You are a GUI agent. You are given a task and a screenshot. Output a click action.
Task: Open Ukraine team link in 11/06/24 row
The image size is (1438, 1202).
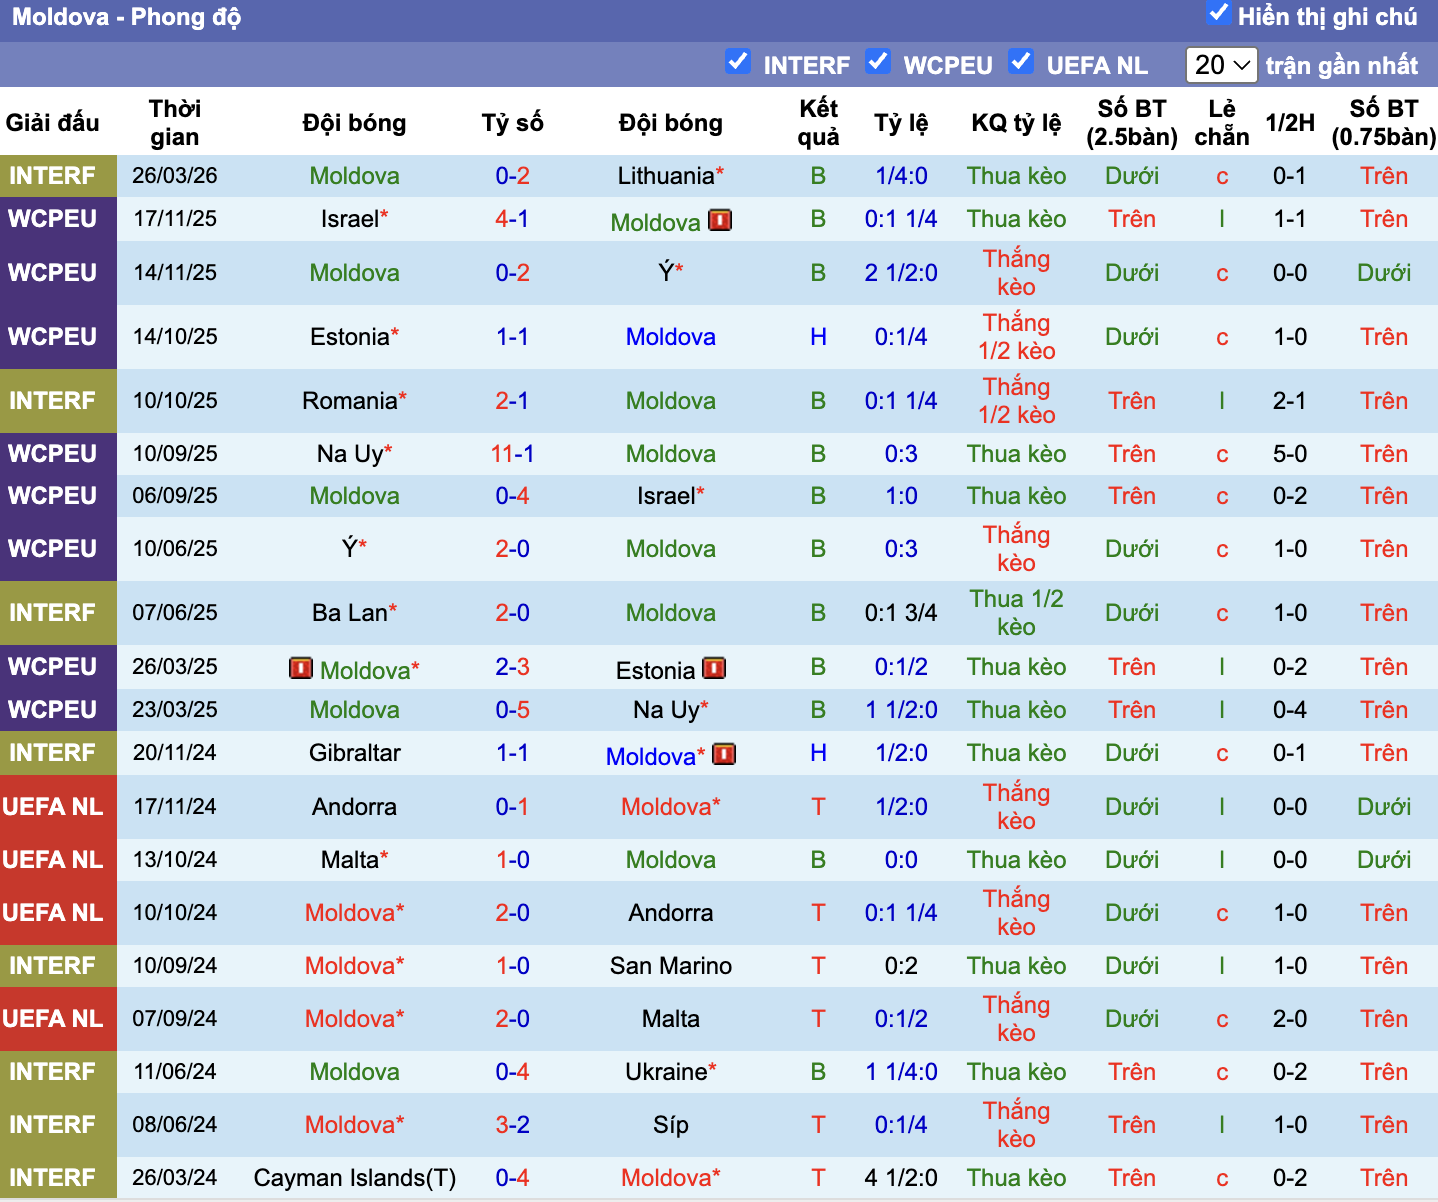pyautogui.click(x=666, y=1072)
